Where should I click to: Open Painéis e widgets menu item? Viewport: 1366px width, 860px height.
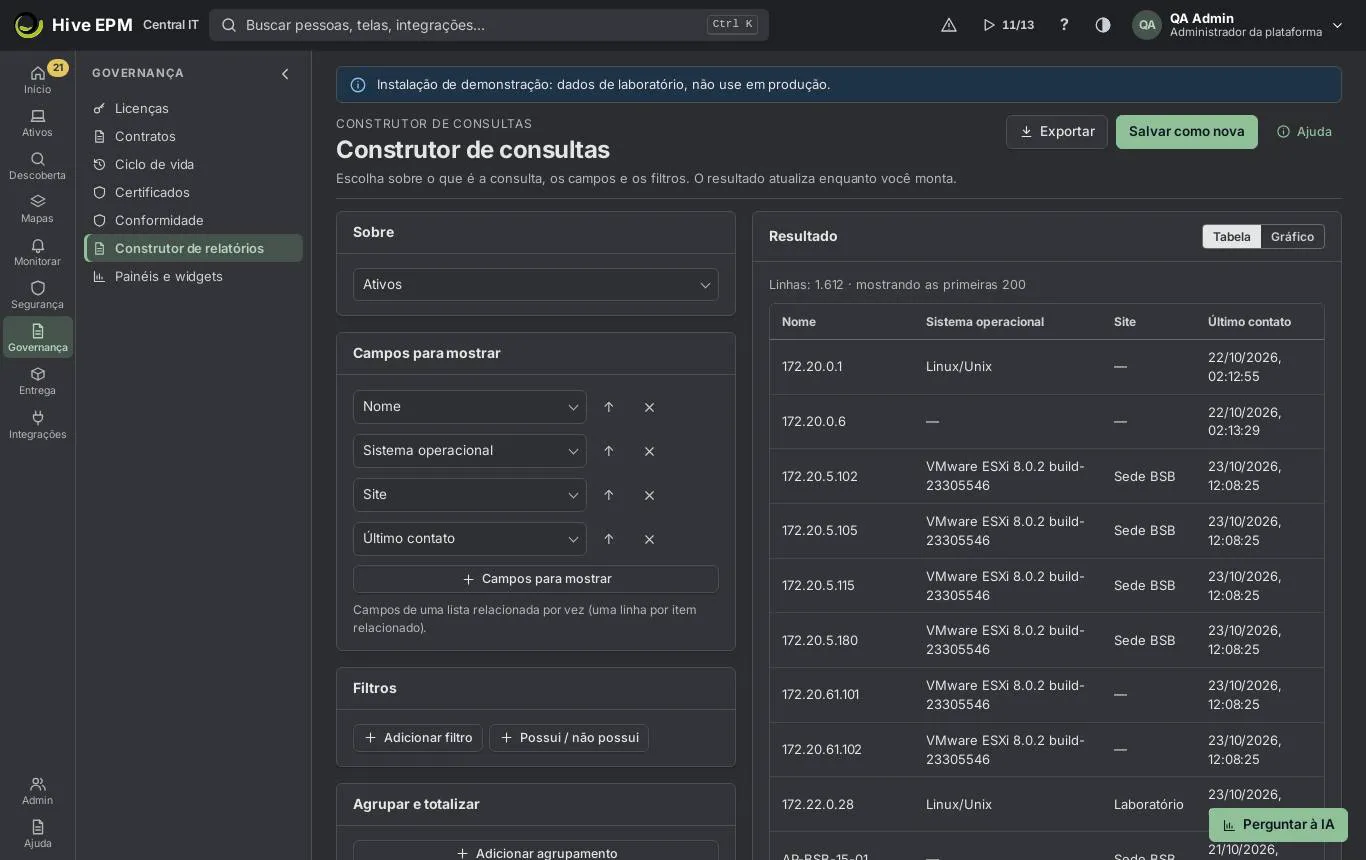point(194,276)
